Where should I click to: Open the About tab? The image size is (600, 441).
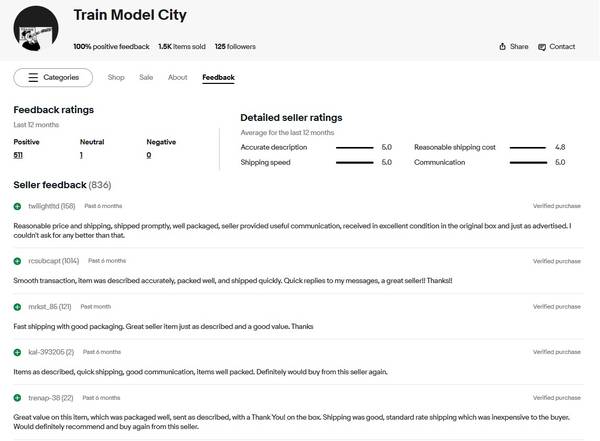coord(177,77)
